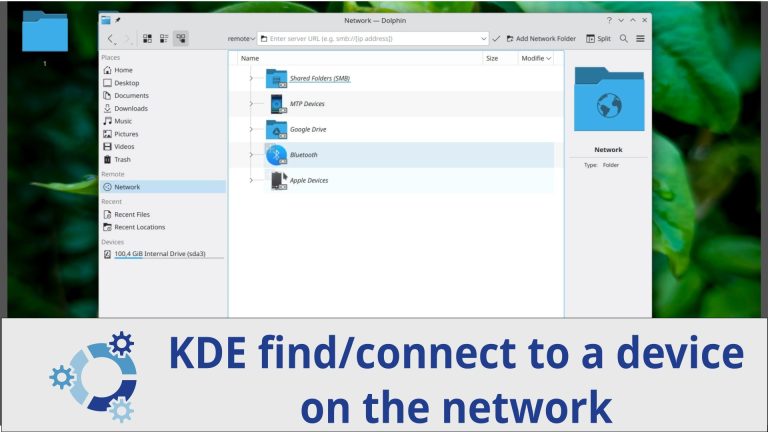The height and width of the screenshot is (432, 768).
Task: Click Shared Folders (SMB) folder icon
Action: tap(276, 78)
